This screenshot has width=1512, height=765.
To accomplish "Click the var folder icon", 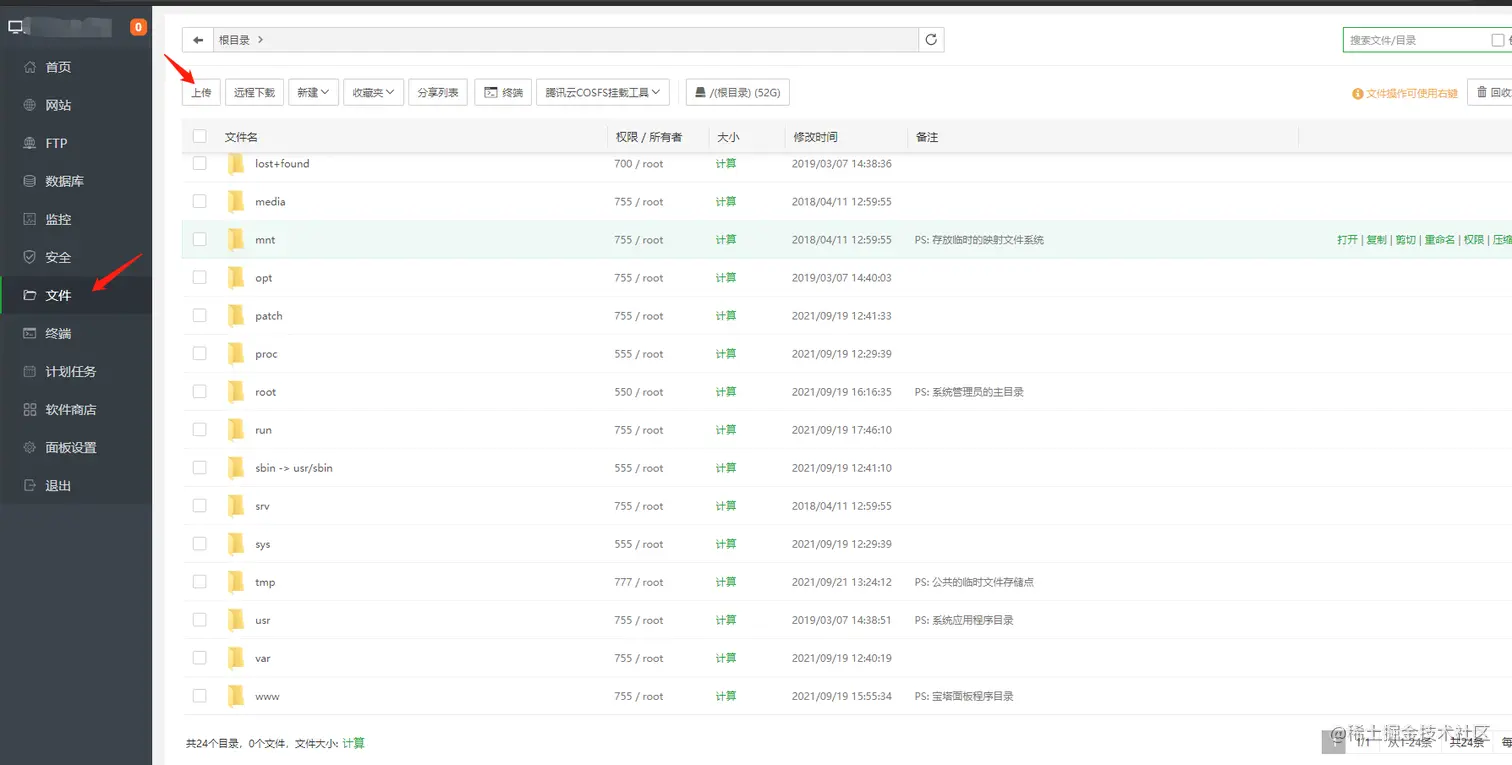I will pyautogui.click(x=236, y=658).
